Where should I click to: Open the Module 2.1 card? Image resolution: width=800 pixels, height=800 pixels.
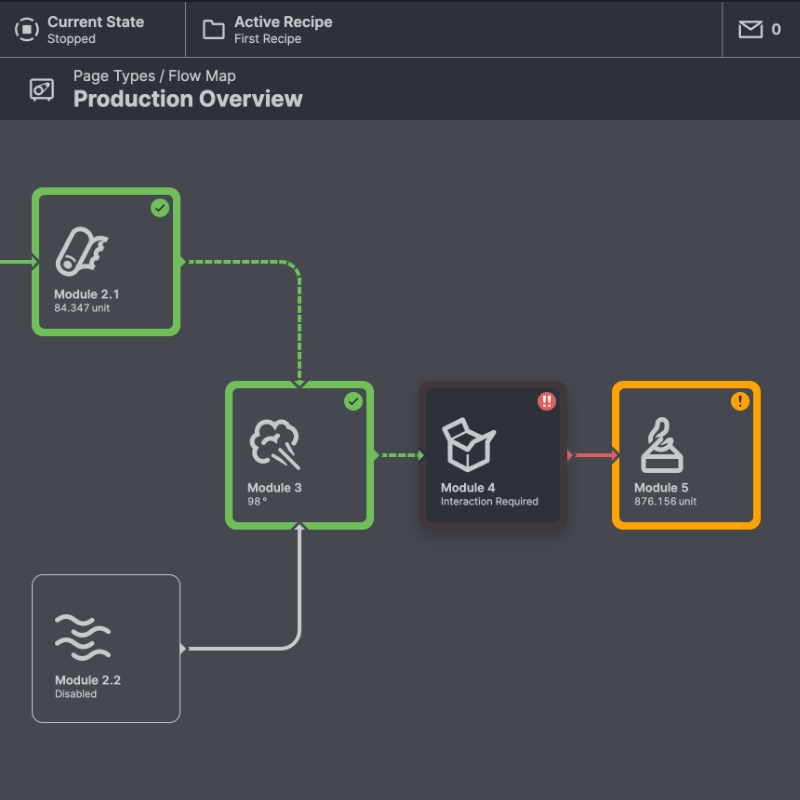pyautogui.click(x=106, y=262)
